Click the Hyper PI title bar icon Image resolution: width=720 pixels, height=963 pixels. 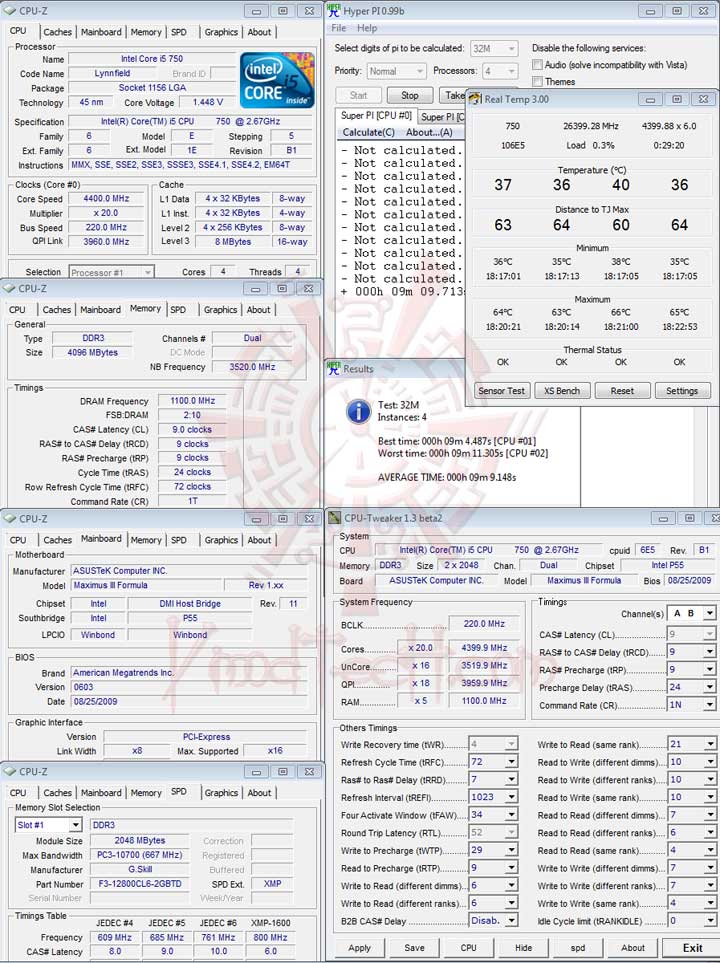pyautogui.click(x=334, y=10)
